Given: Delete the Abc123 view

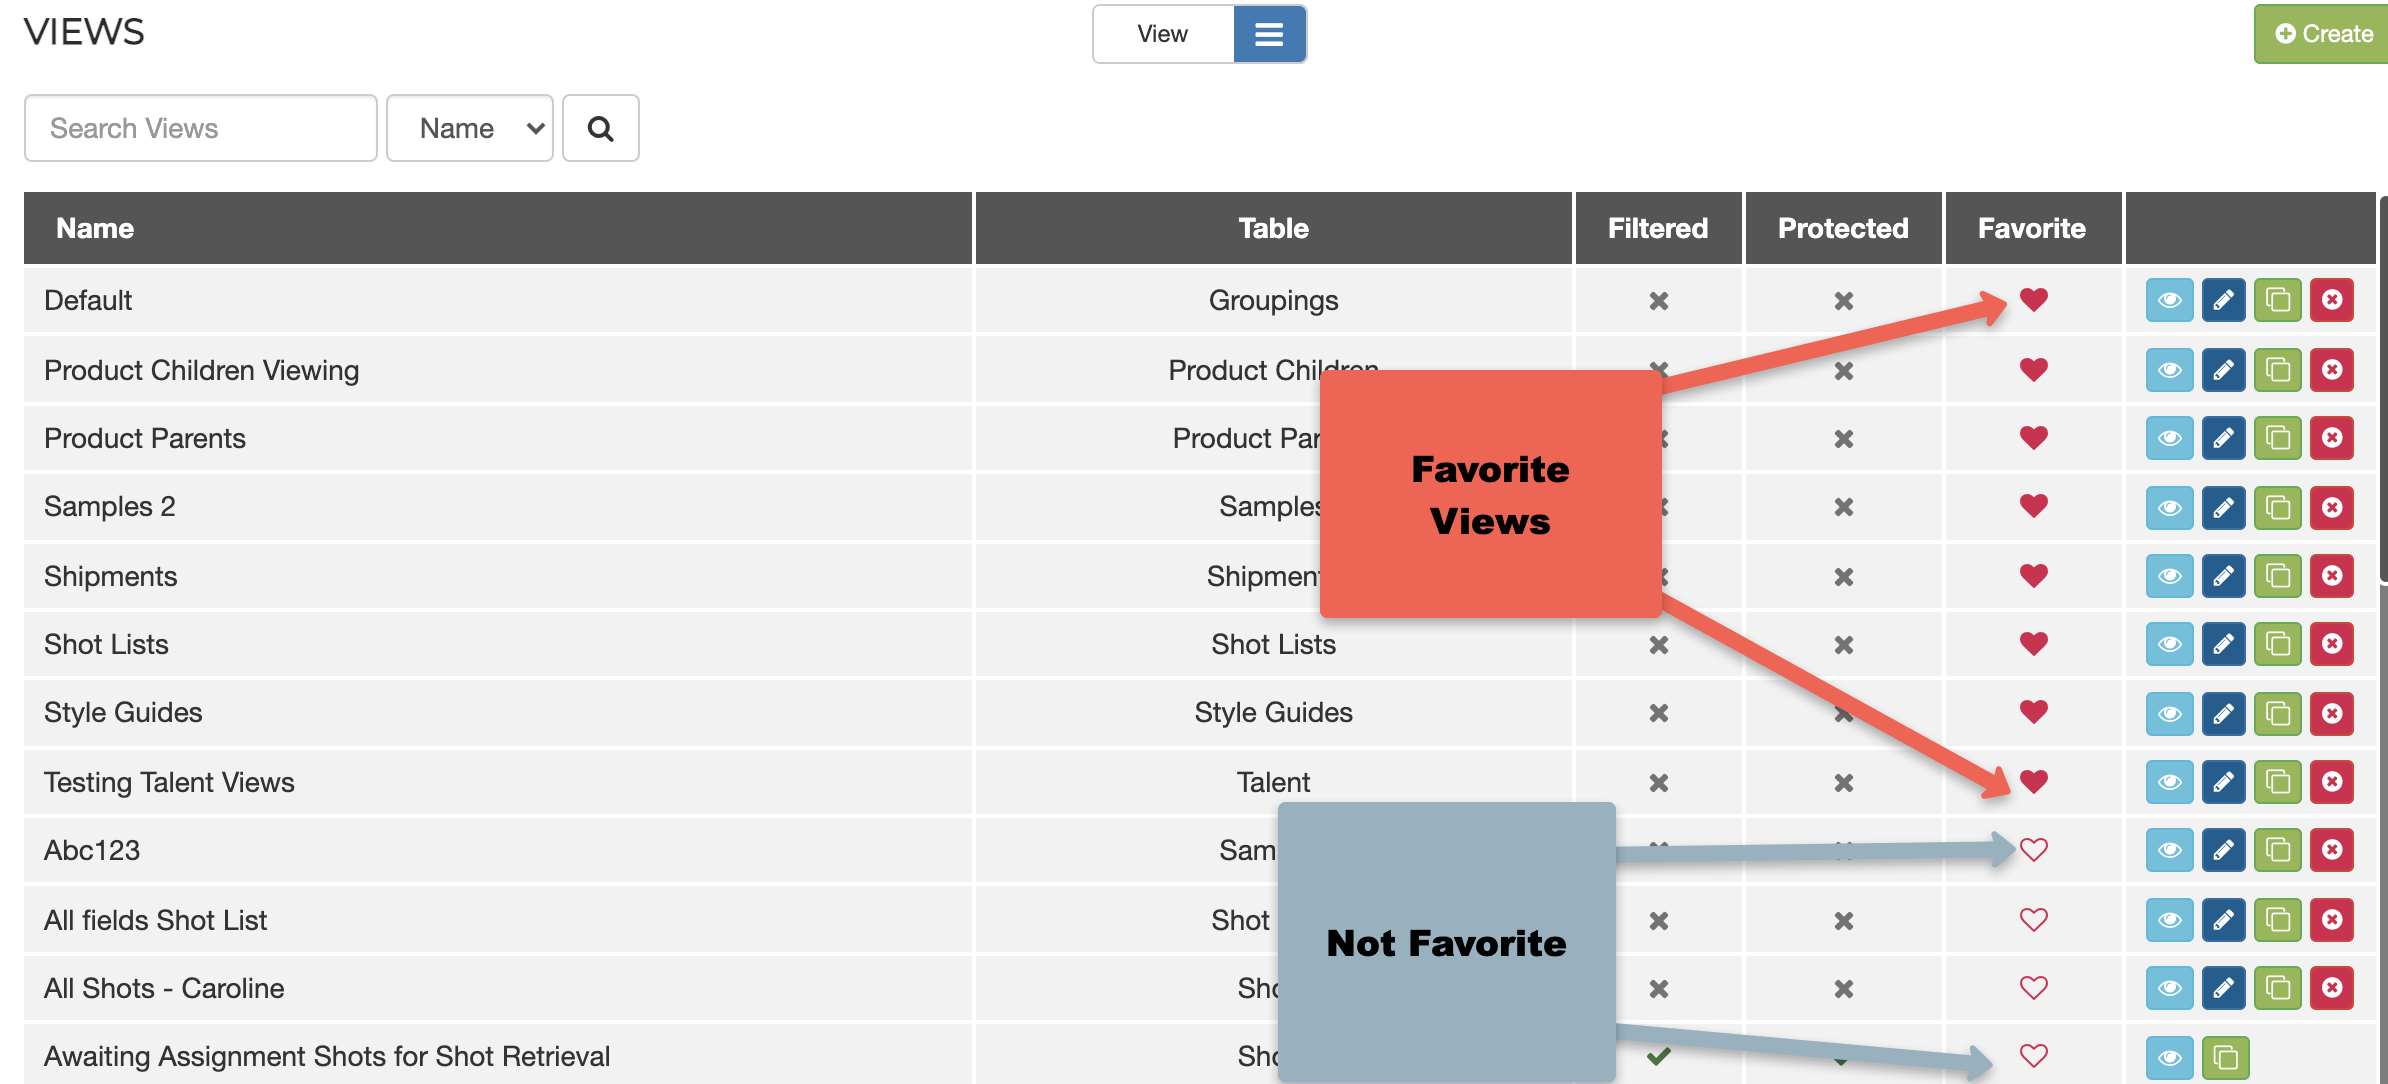Looking at the screenshot, I should 2331,850.
